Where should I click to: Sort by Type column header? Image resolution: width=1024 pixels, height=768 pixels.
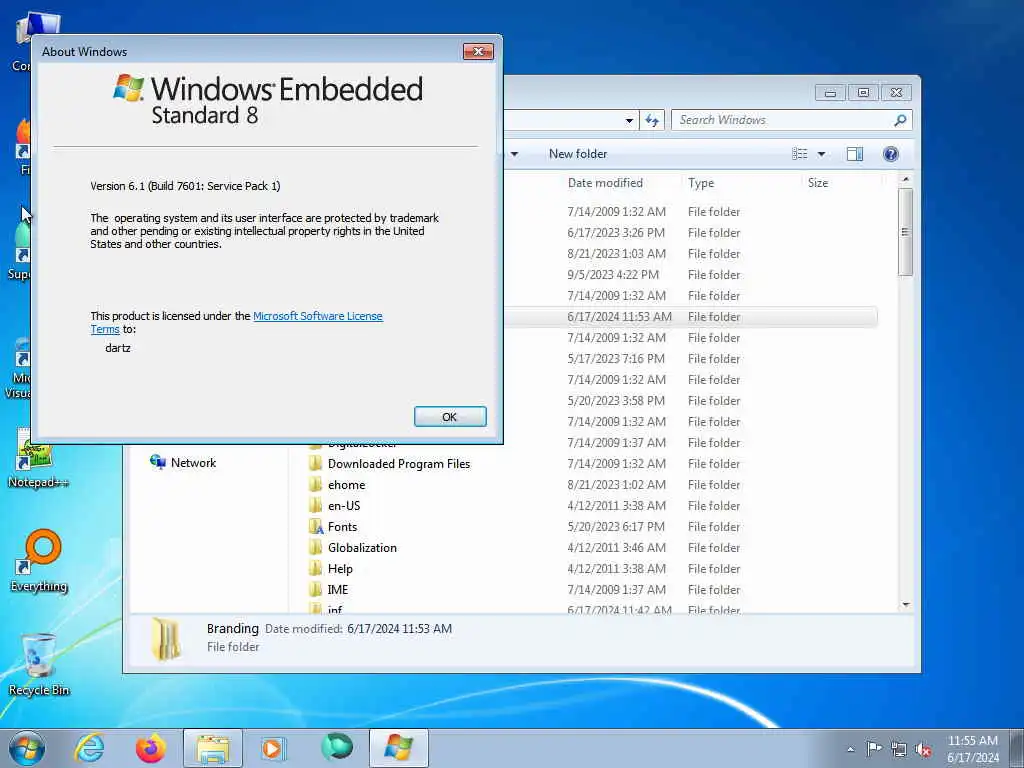pyautogui.click(x=701, y=183)
